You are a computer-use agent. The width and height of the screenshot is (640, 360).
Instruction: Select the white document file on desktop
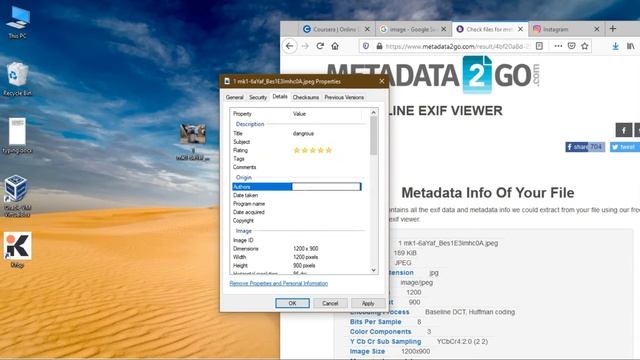click(x=17, y=136)
